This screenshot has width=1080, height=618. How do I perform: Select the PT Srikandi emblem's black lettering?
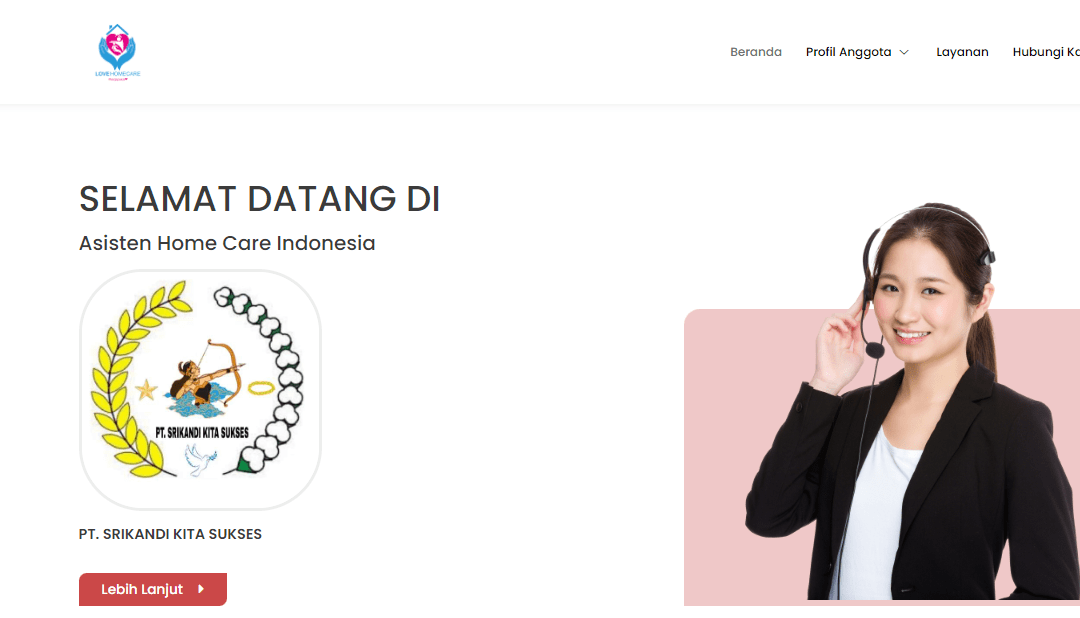202,433
